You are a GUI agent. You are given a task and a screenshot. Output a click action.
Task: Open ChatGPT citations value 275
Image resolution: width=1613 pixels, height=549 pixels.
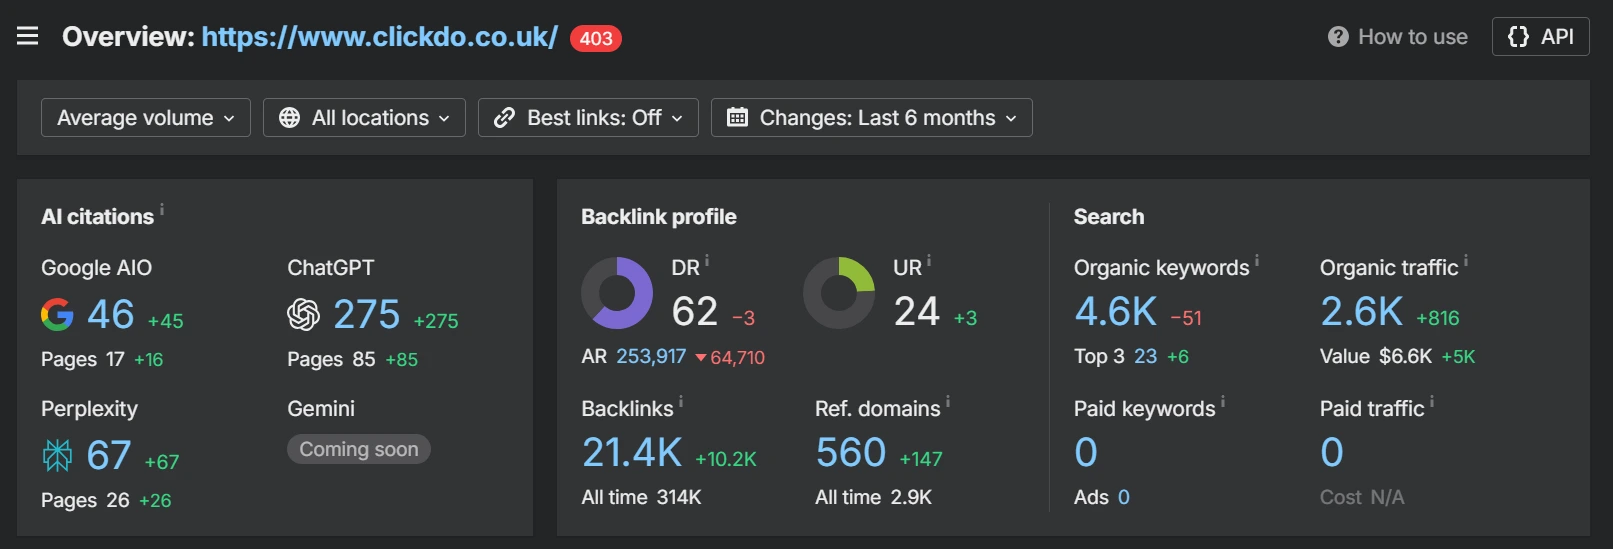point(367,315)
